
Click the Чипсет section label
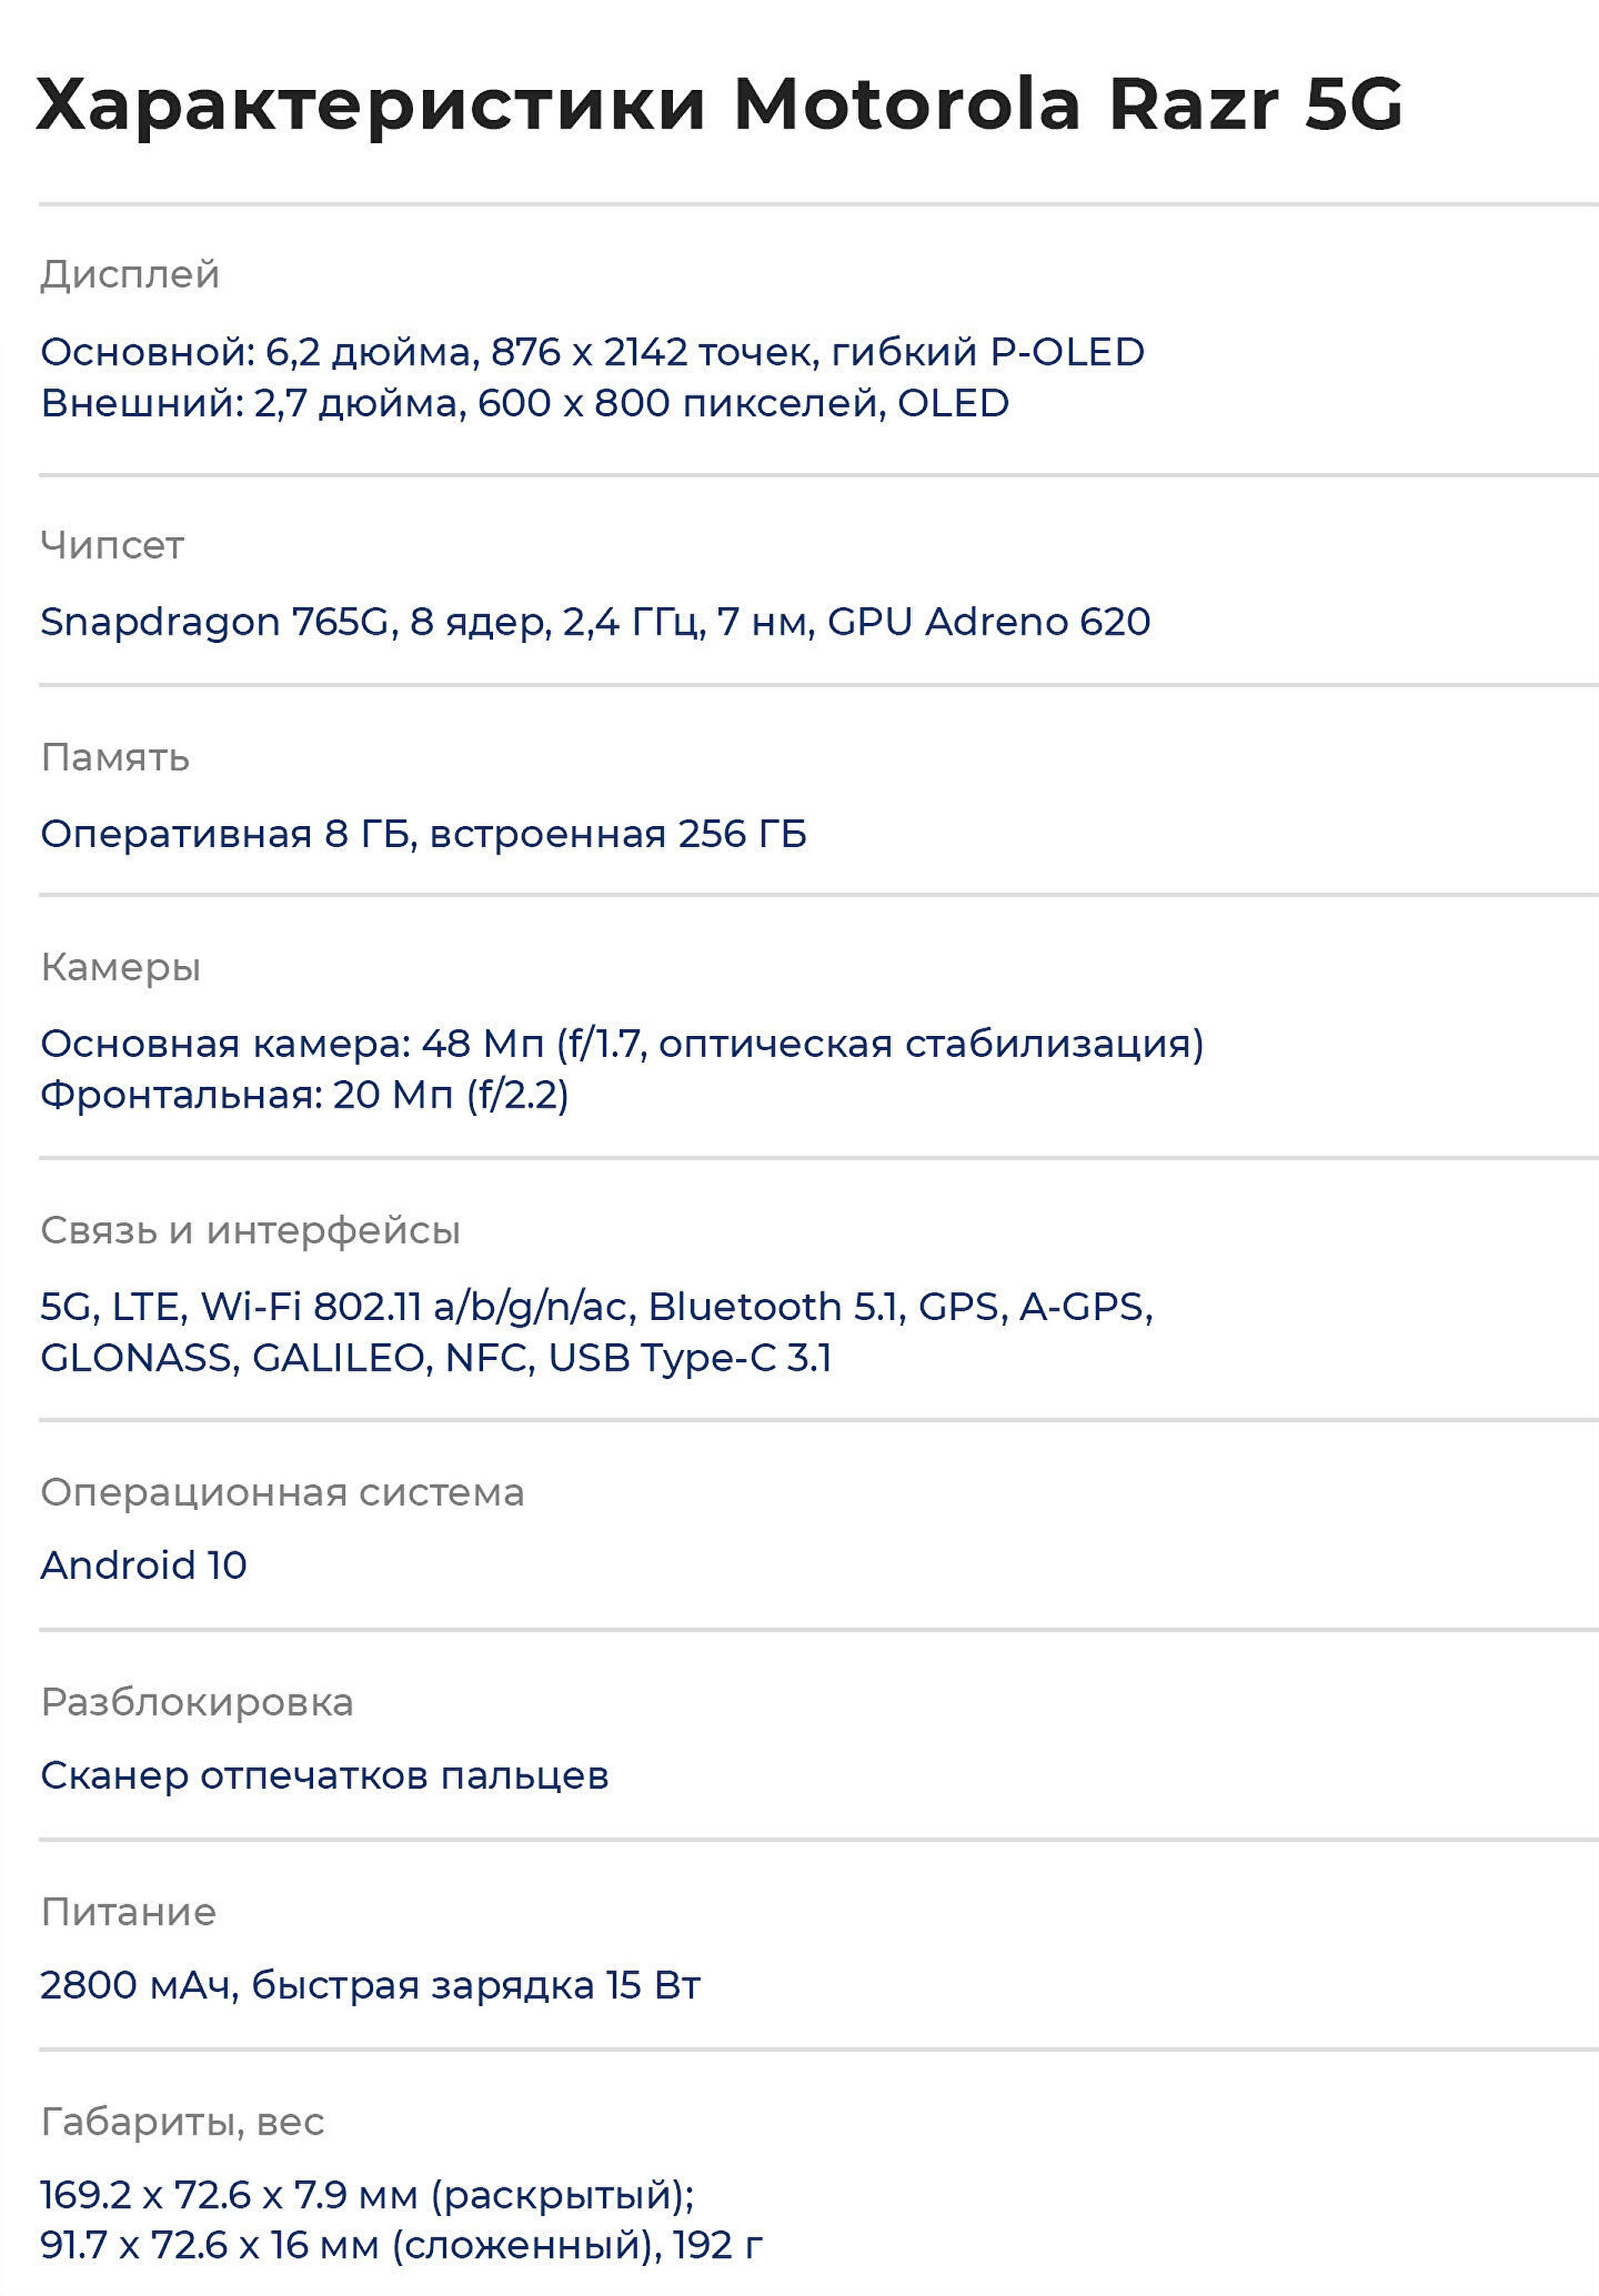(x=112, y=545)
